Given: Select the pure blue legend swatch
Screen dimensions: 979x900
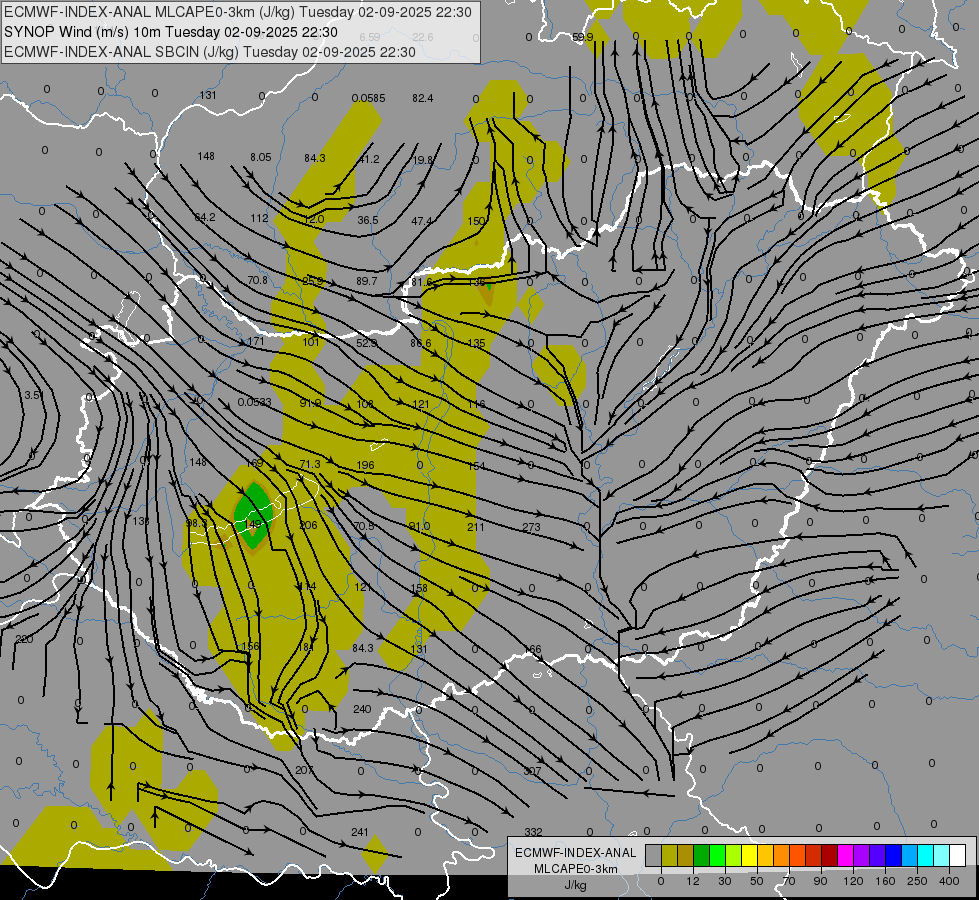Looking at the screenshot, I should 893,855.
